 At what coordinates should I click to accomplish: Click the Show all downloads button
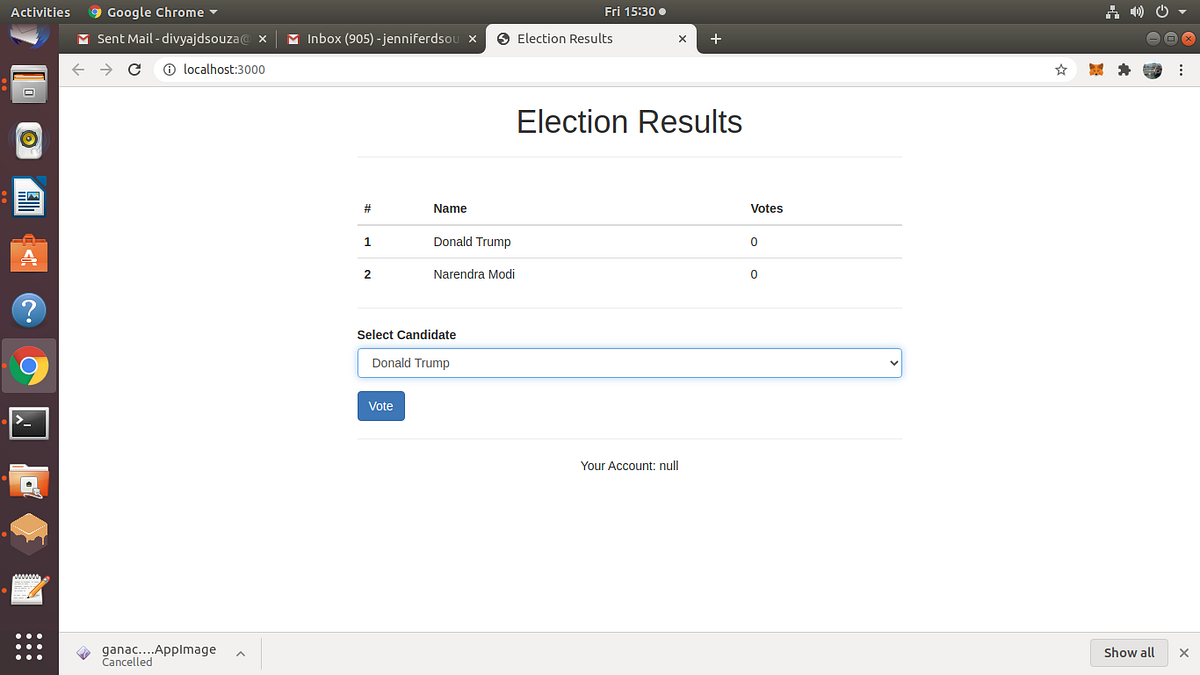point(1129,652)
